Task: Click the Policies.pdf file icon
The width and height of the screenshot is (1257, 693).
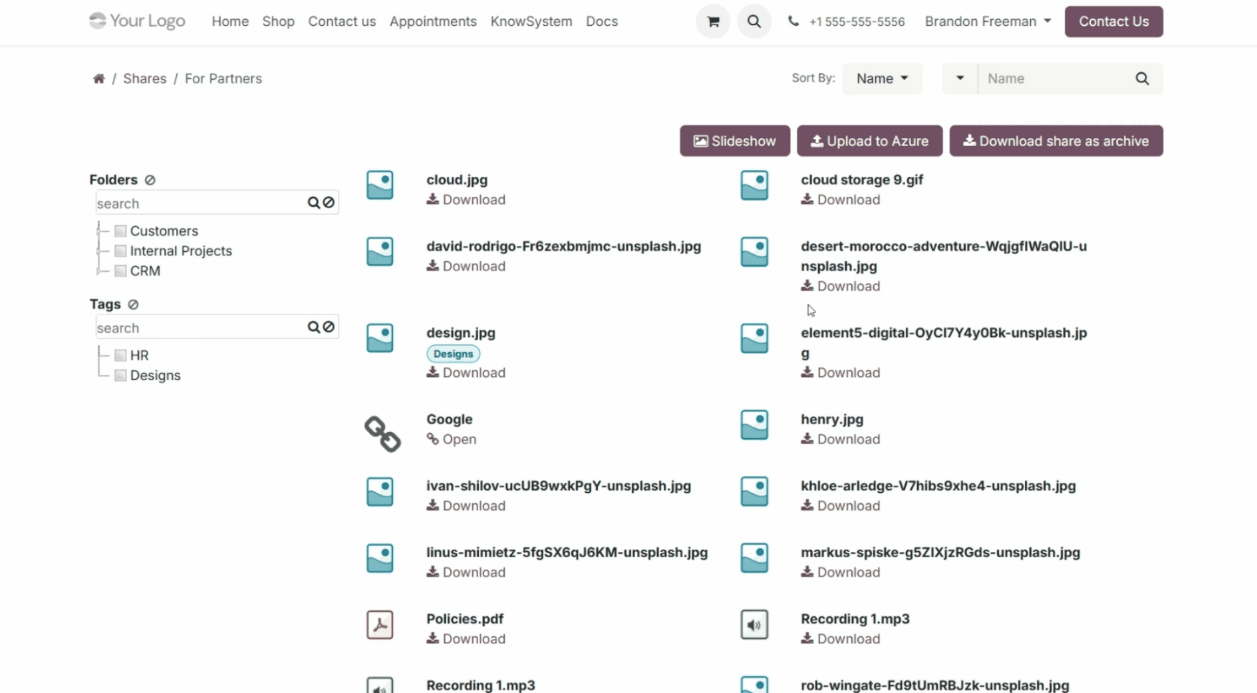Action: pyautogui.click(x=380, y=625)
